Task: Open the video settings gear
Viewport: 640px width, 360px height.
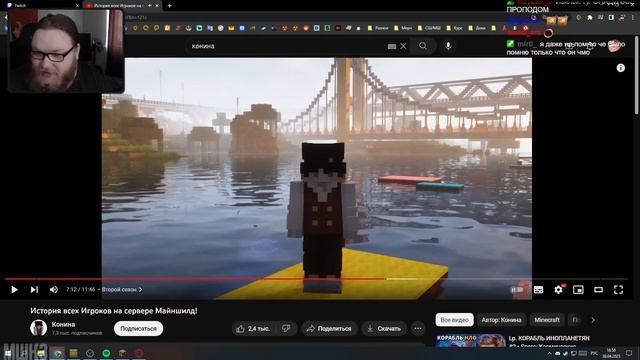Action: coord(559,289)
